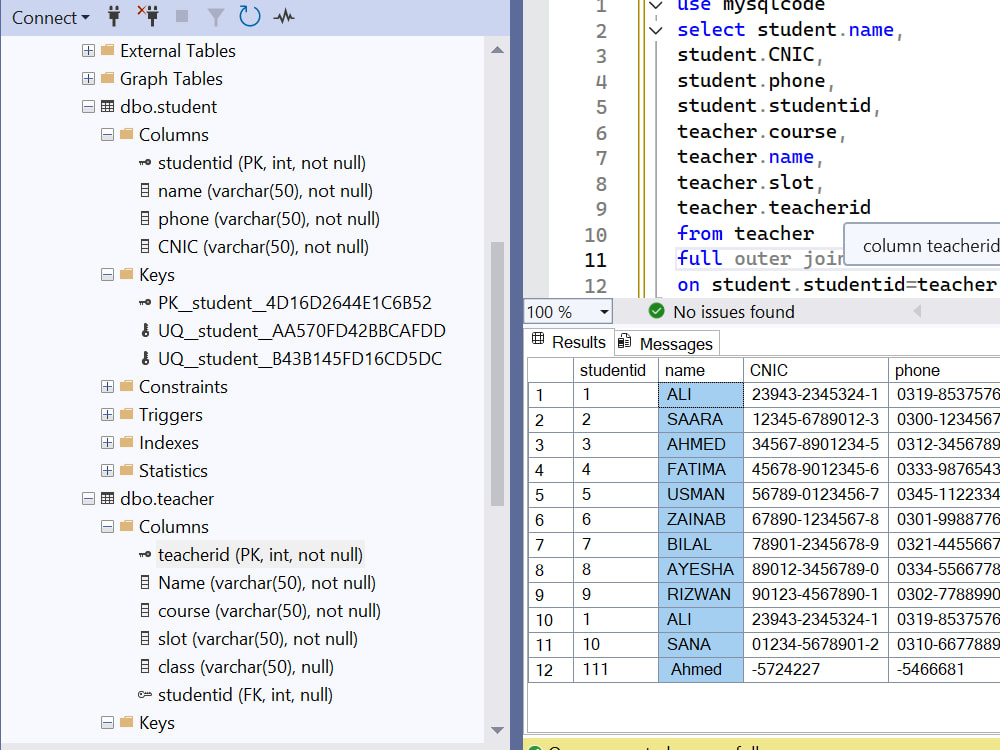Select the teacherid (PK, int, not null) column
Screen dimensions: 1000x750
pyautogui.click(x=260, y=555)
